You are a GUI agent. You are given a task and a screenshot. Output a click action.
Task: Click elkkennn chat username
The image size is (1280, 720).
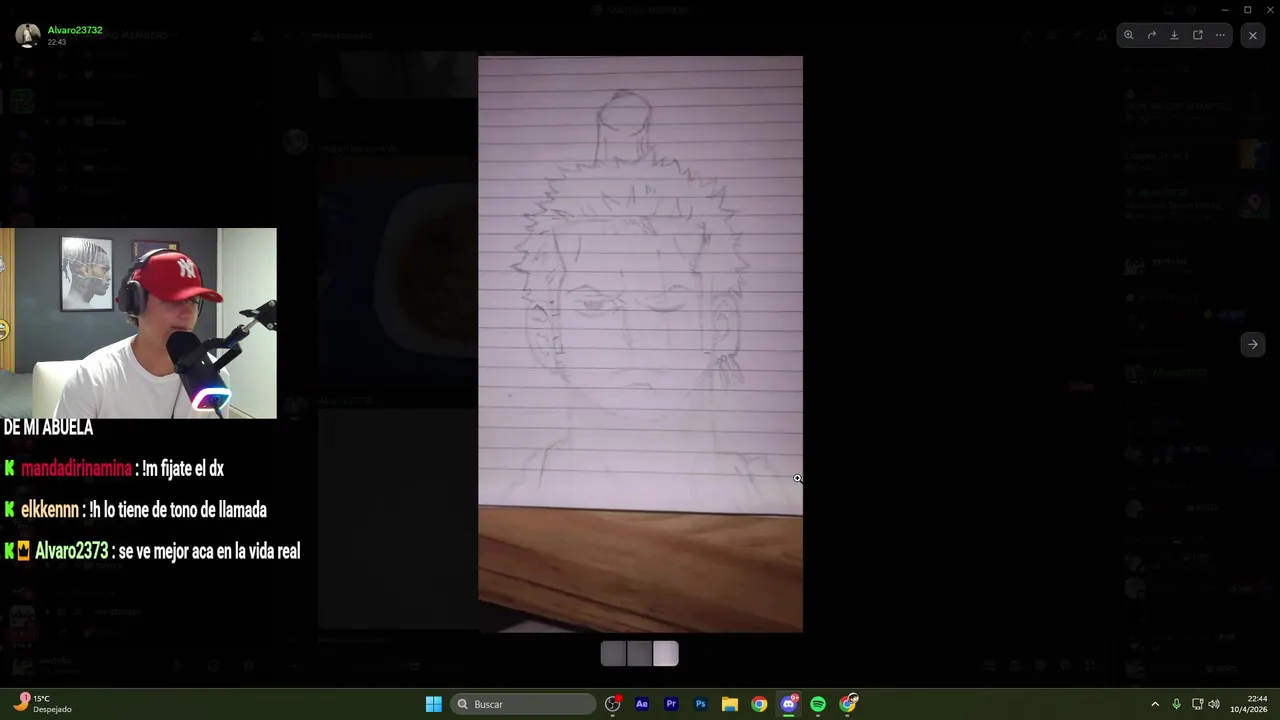tap(50, 509)
